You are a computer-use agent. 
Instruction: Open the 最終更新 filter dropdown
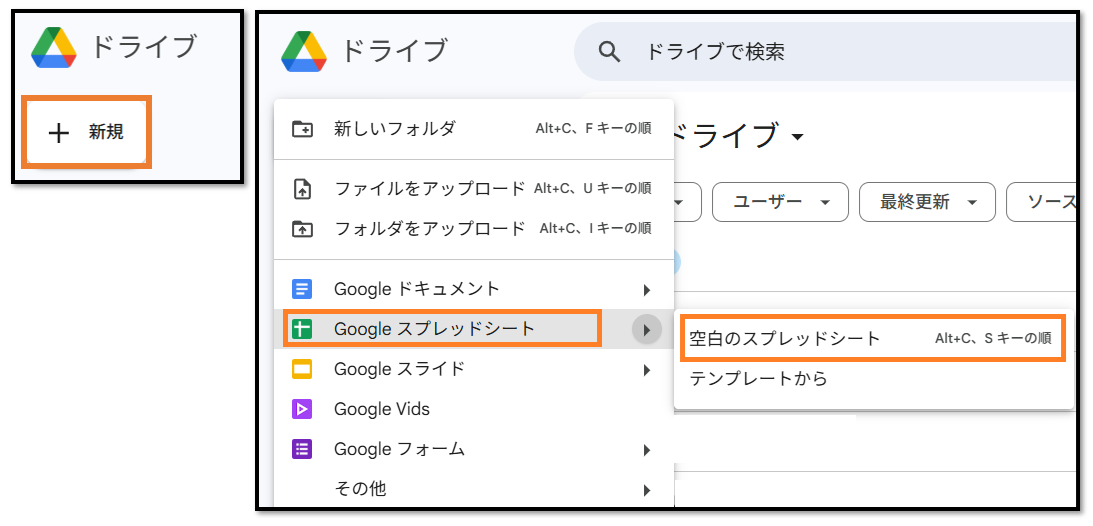pyautogui.click(x=926, y=202)
